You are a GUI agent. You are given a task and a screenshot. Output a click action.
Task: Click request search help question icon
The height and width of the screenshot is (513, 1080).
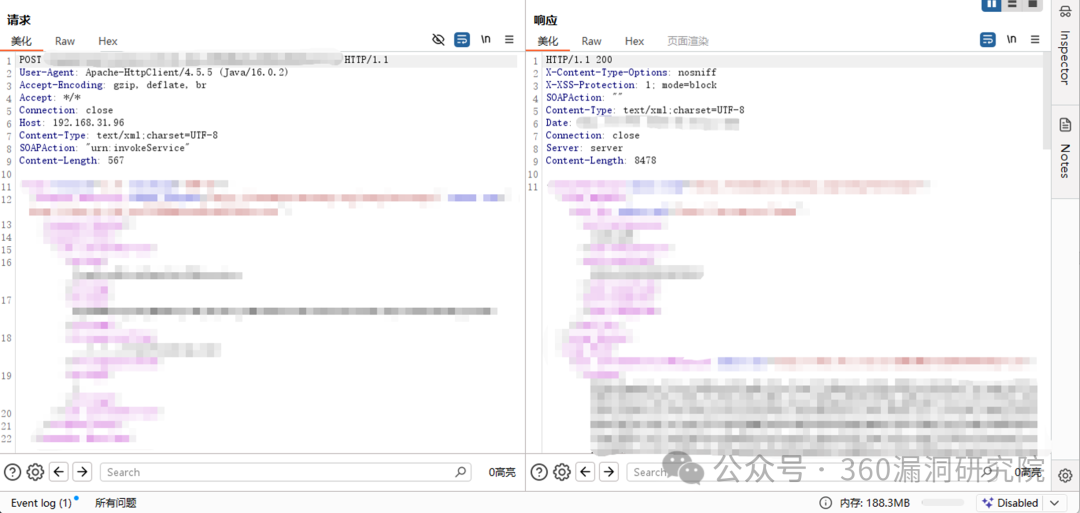(x=12, y=472)
